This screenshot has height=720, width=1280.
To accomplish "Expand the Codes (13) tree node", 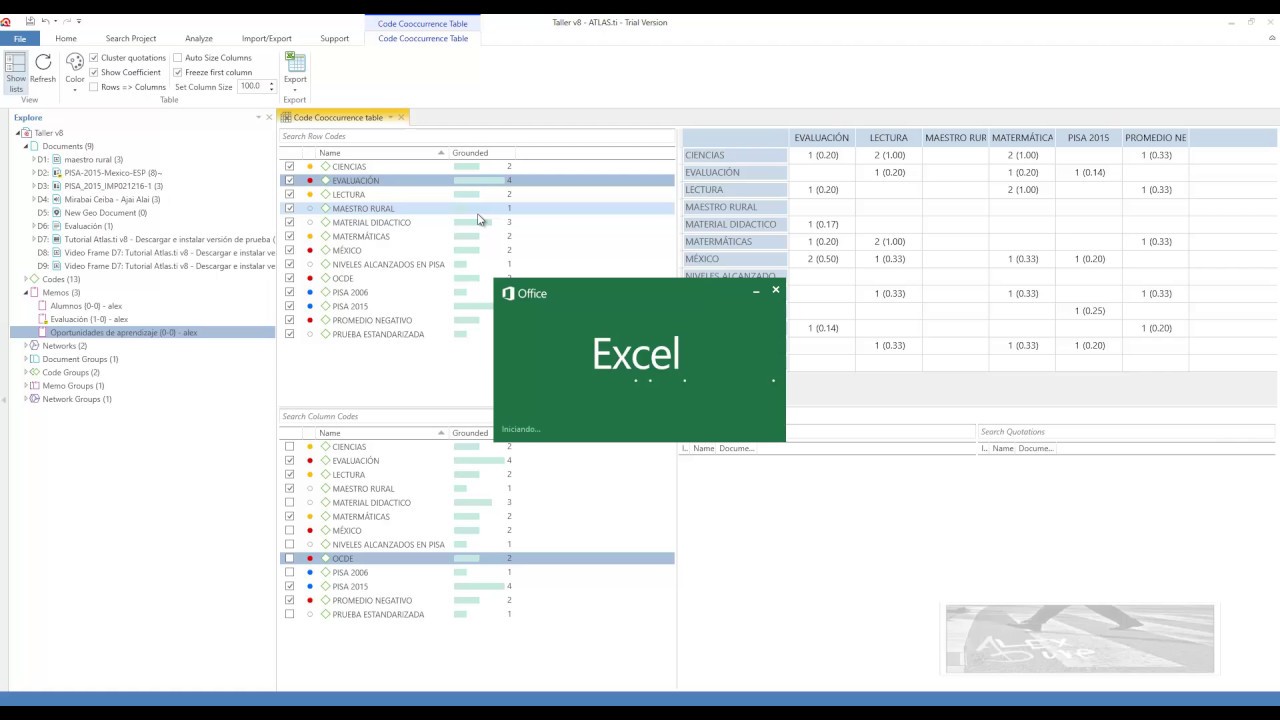I will pos(26,279).
